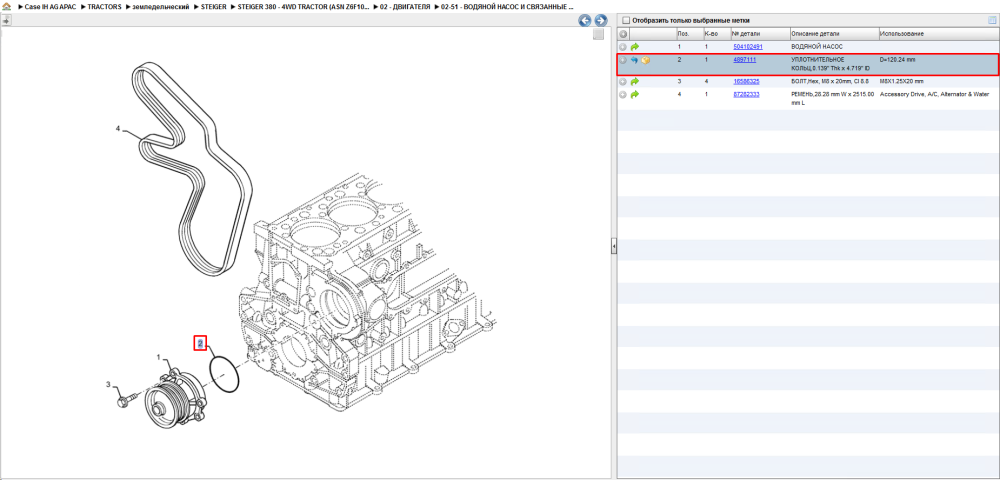The image size is (1000, 480).
Task: Select the 'D=120.24 mm' usage cell
Action: 897,59
